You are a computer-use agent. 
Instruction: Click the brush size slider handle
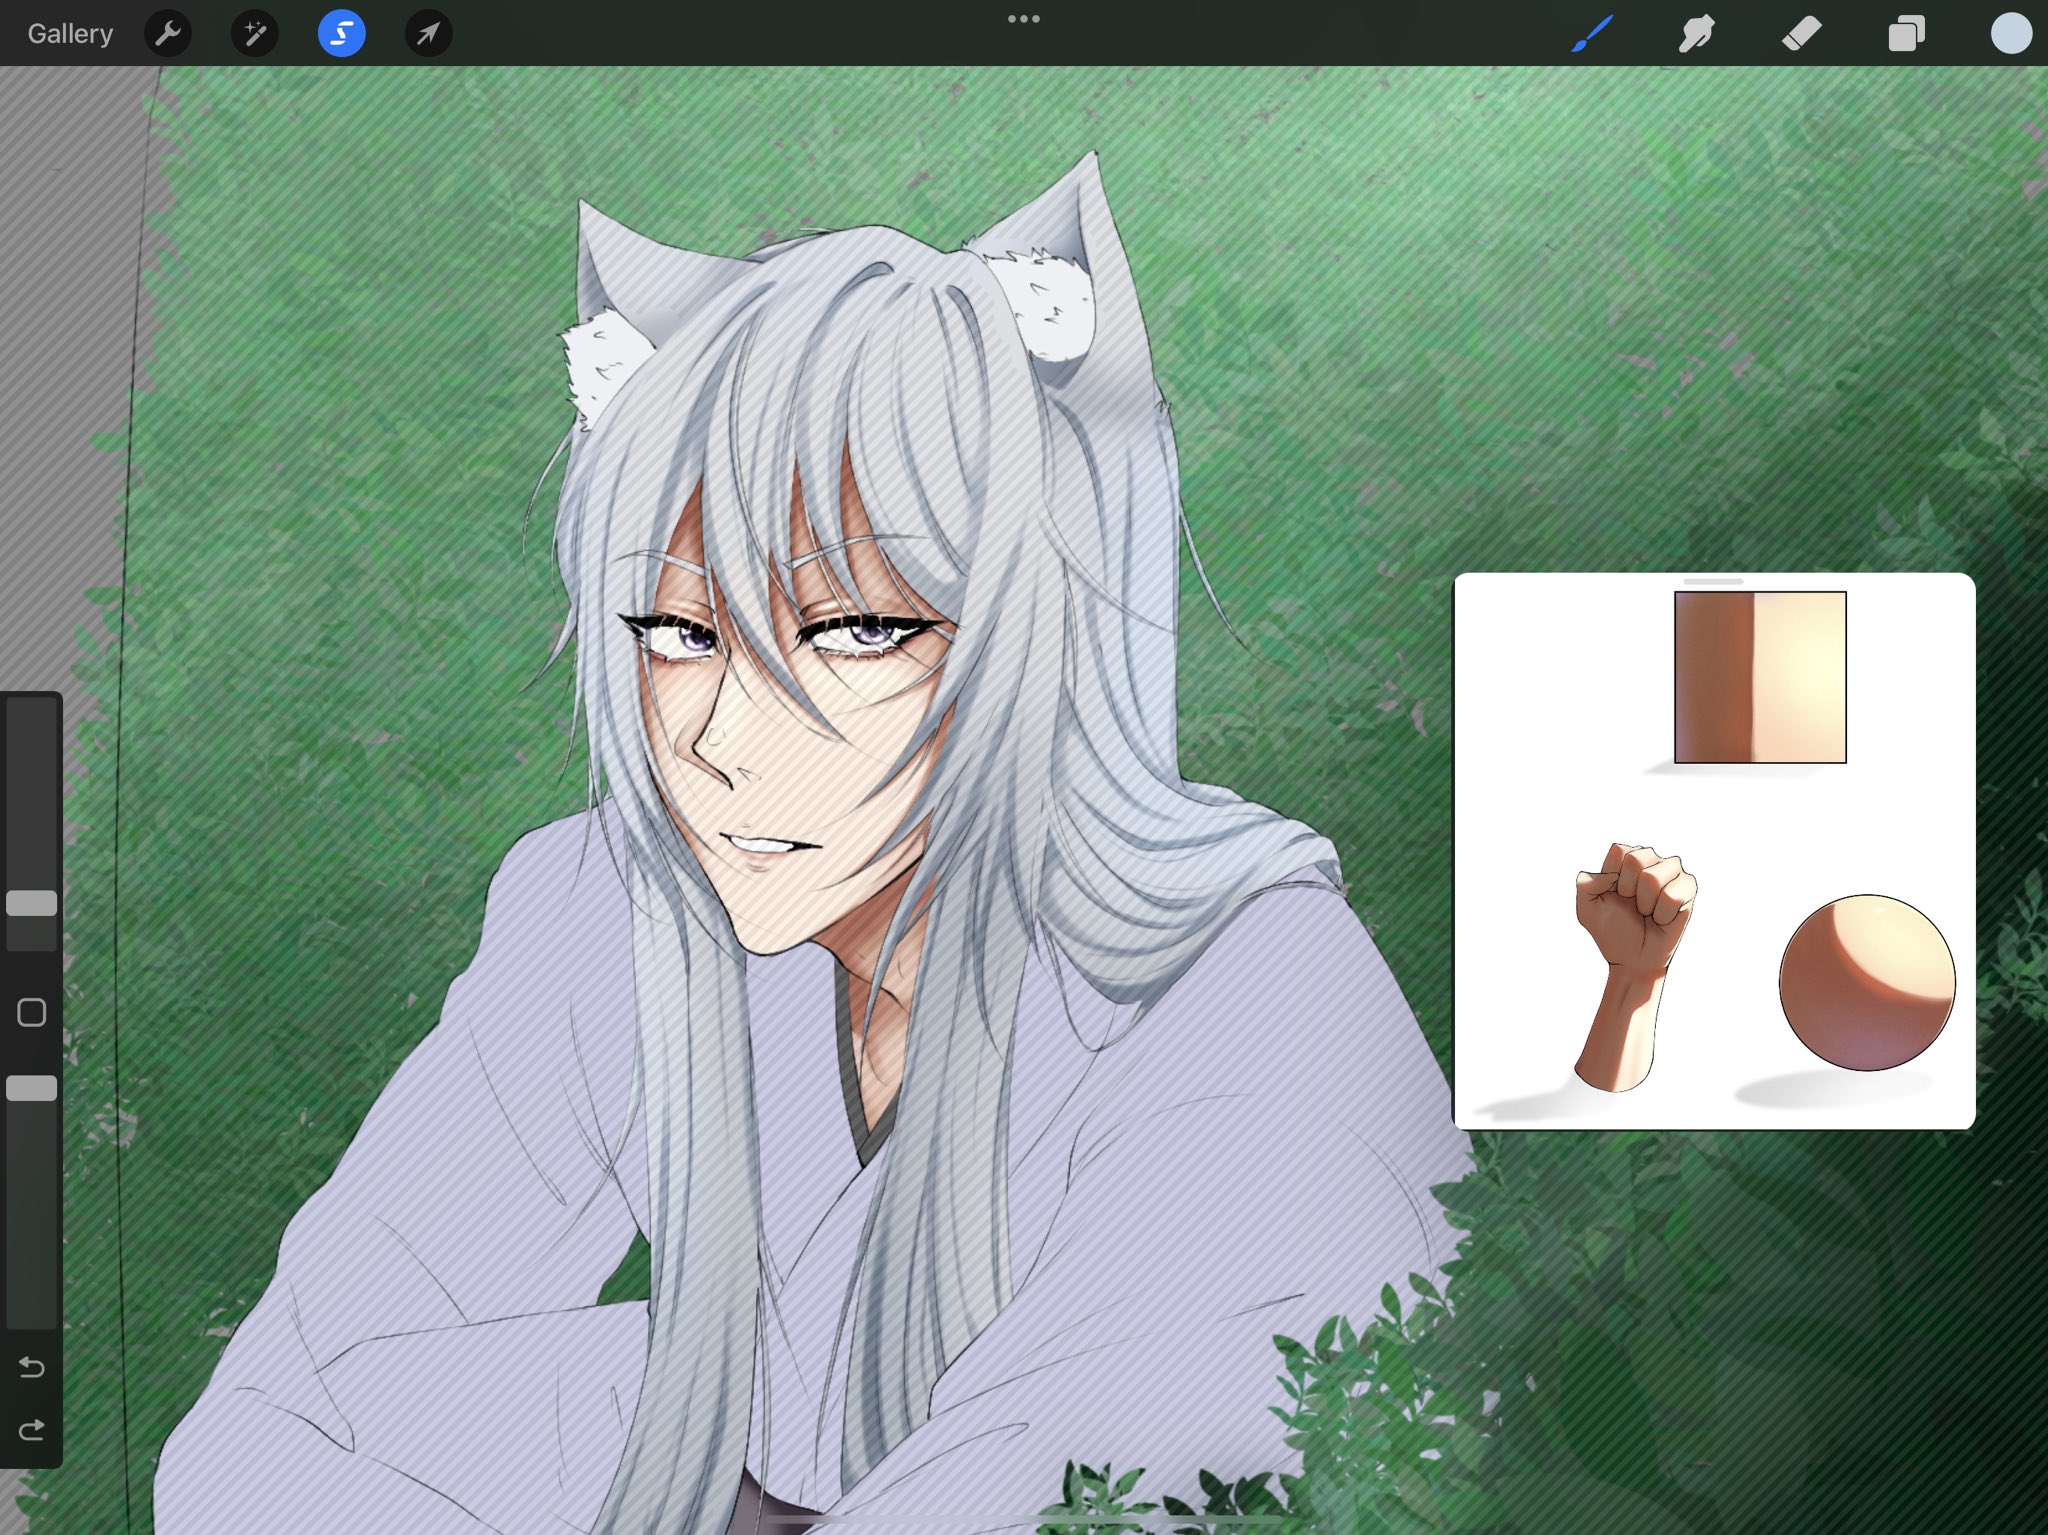[x=32, y=903]
